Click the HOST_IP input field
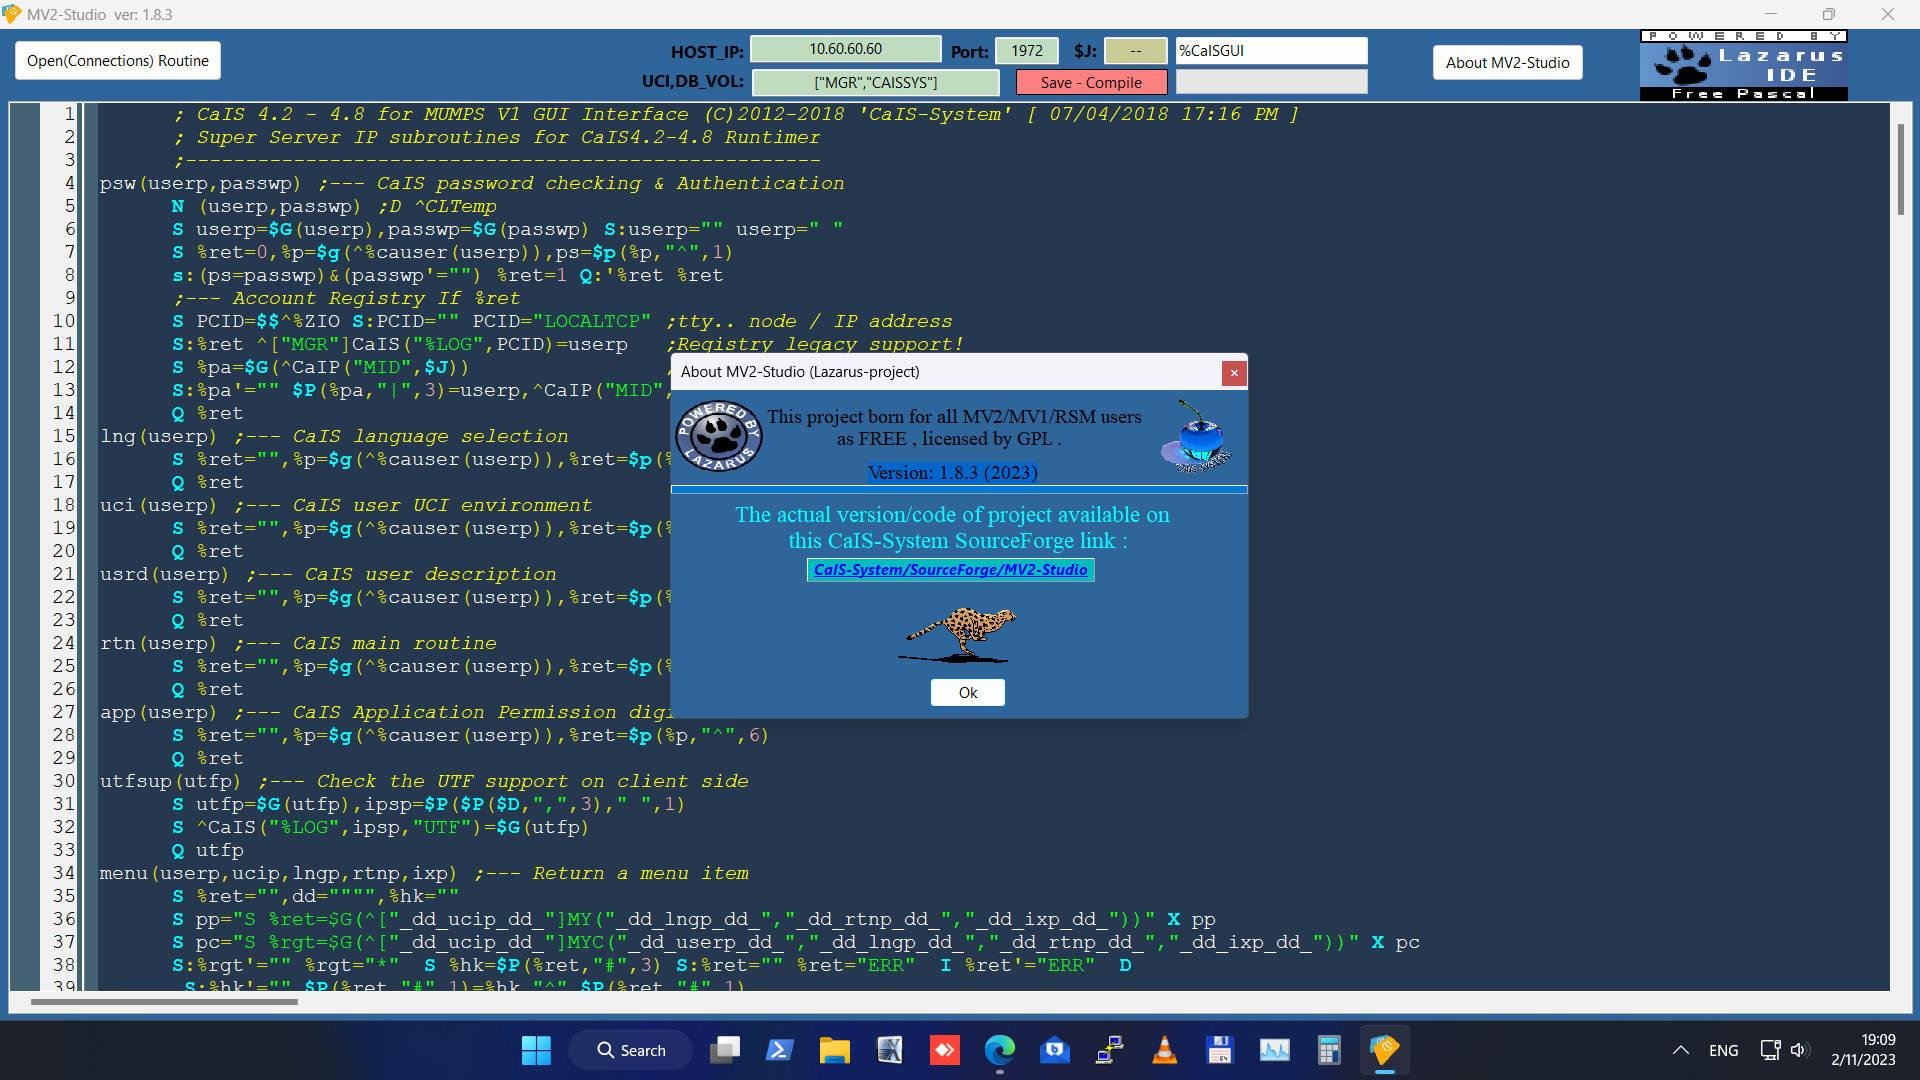The width and height of the screenshot is (1920, 1080). pos(845,49)
